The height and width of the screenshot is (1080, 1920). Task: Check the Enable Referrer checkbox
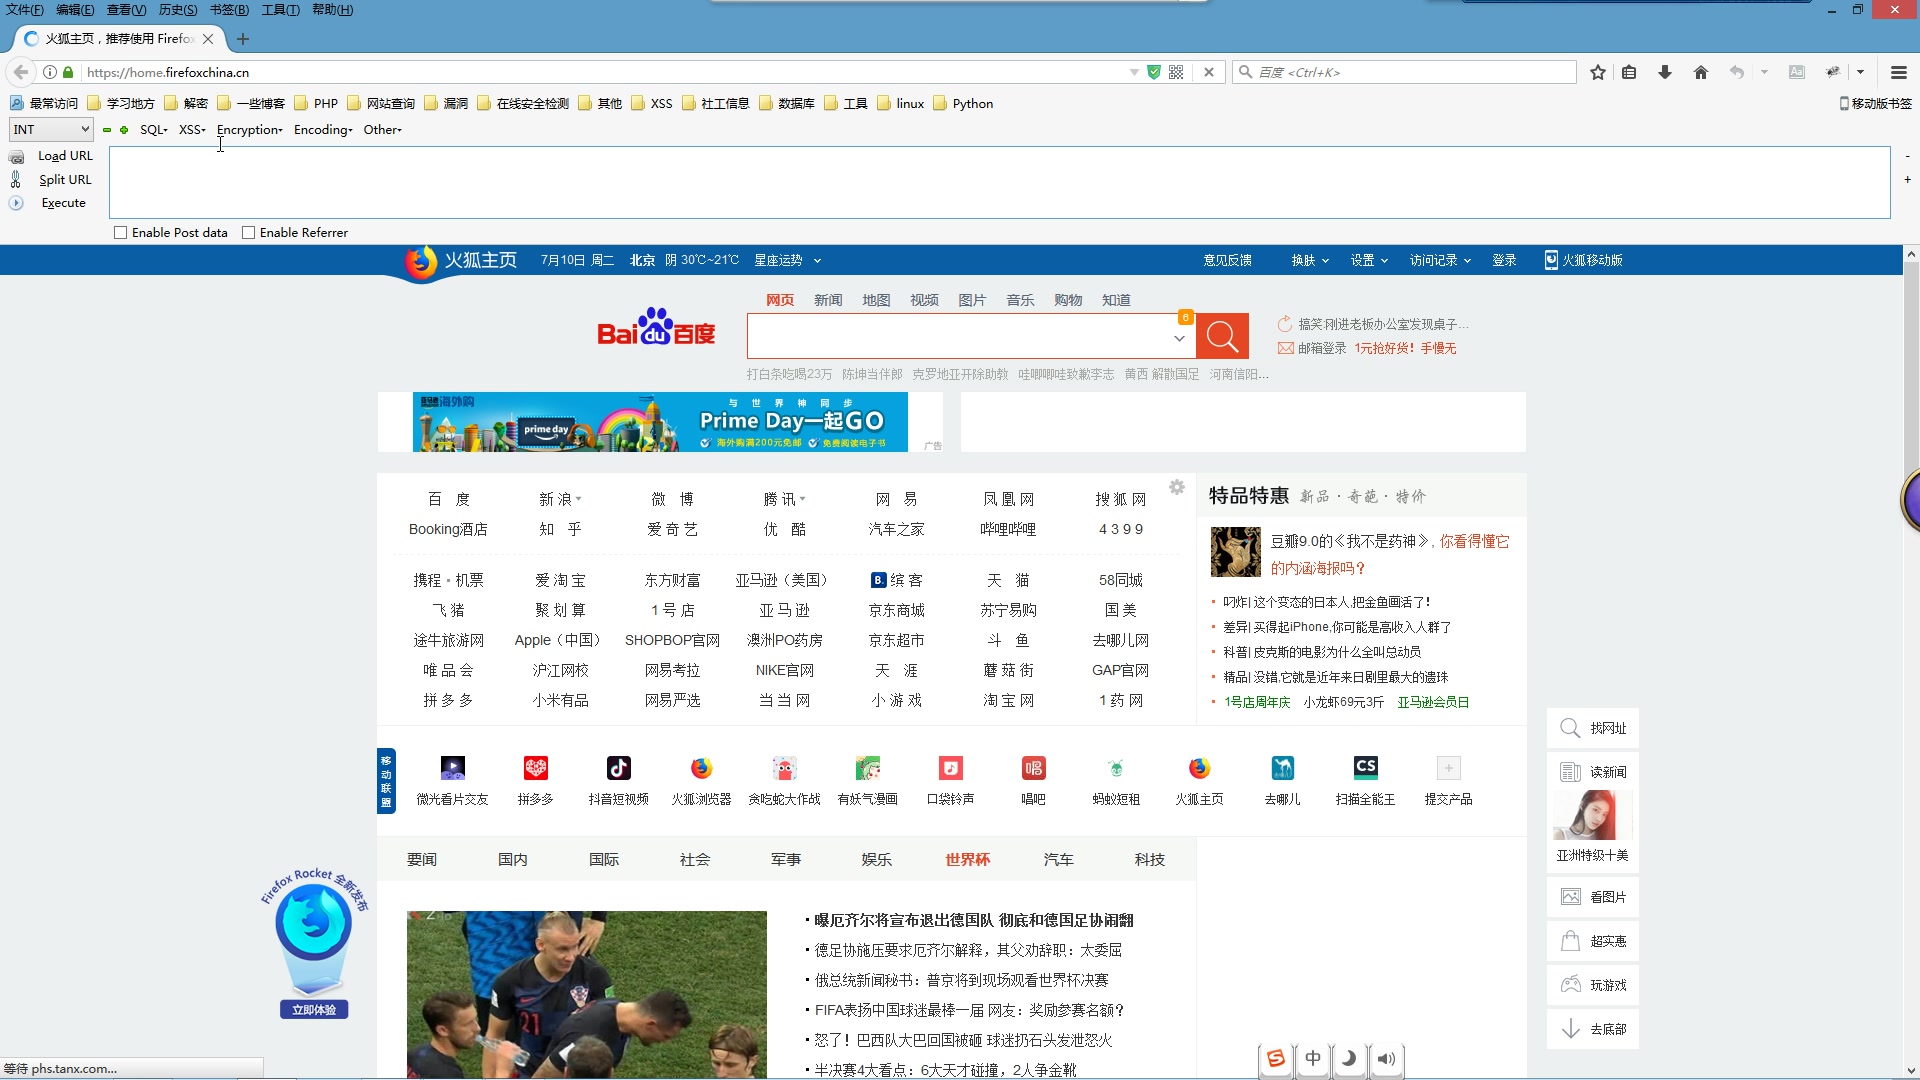click(249, 232)
